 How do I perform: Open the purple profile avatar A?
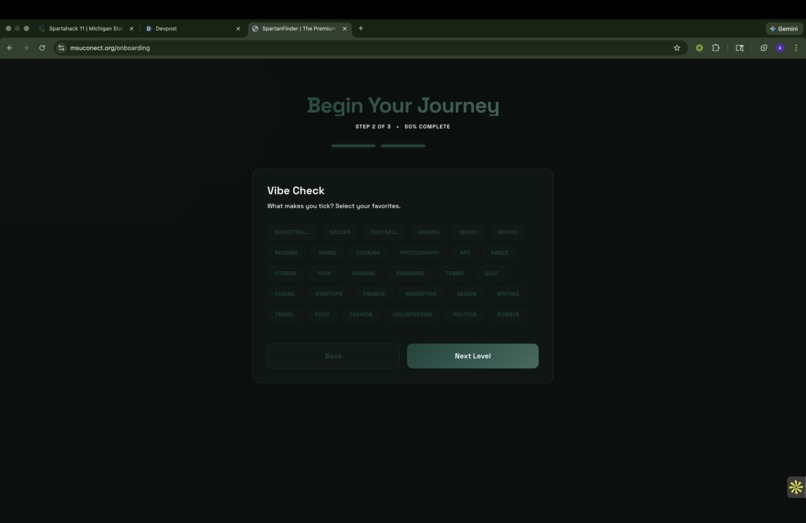(x=780, y=48)
